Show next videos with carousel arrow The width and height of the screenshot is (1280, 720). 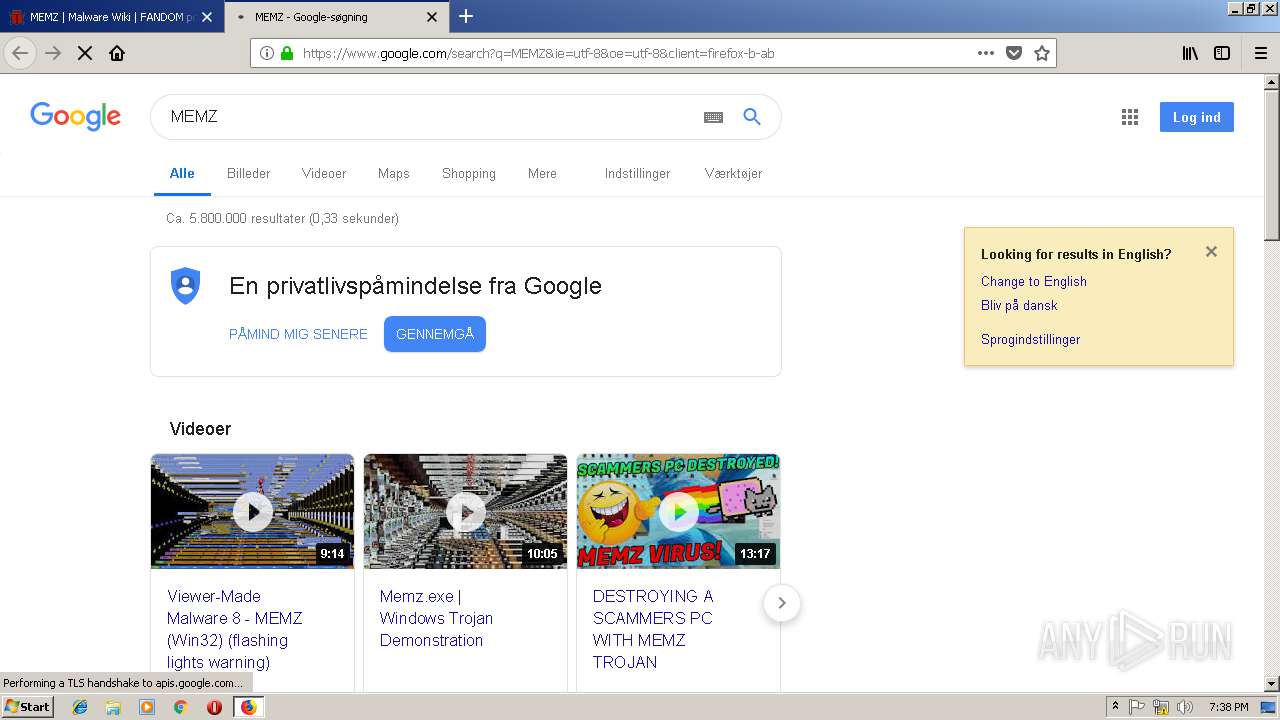pyautogui.click(x=782, y=603)
